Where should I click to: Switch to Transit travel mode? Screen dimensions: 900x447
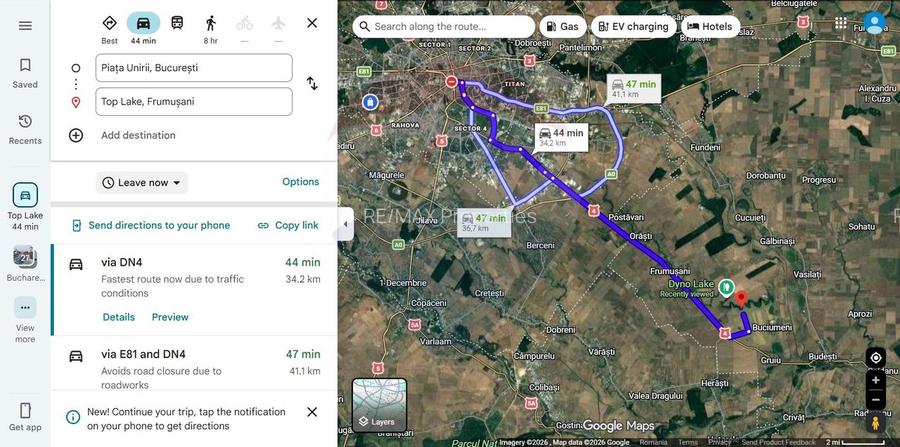pyautogui.click(x=177, y=23)
